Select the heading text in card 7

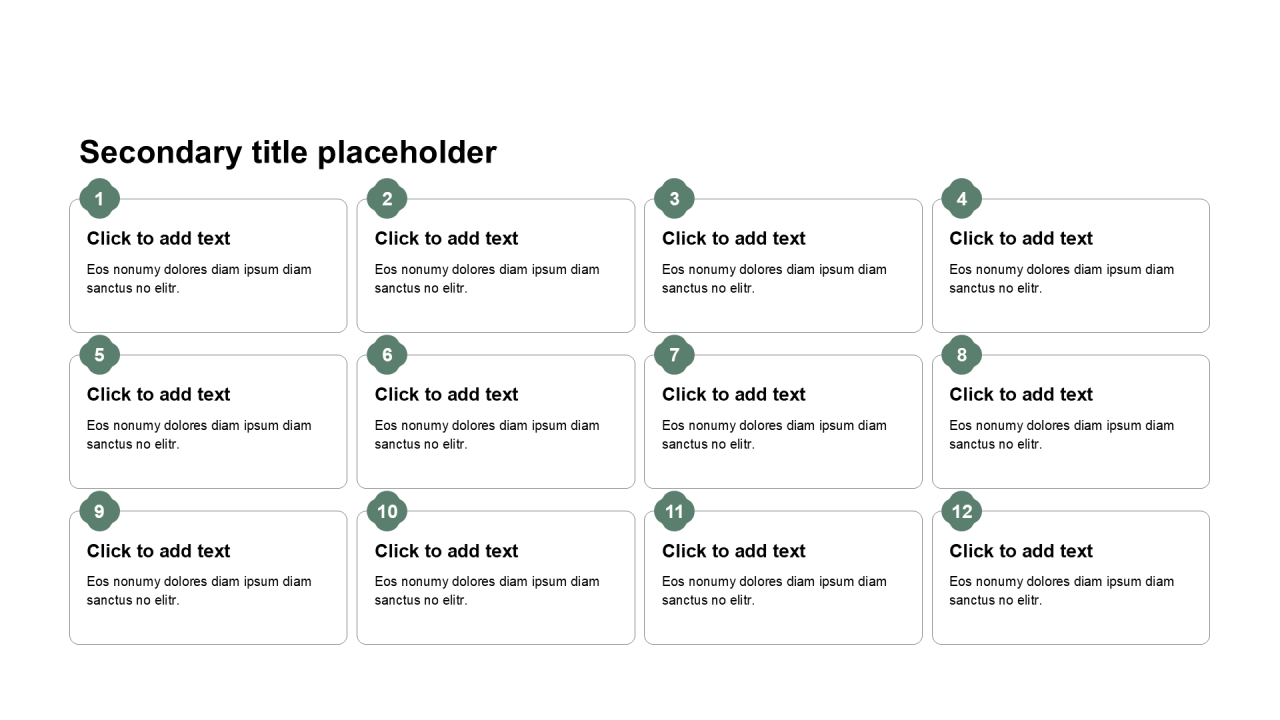(x=733, y=394)
